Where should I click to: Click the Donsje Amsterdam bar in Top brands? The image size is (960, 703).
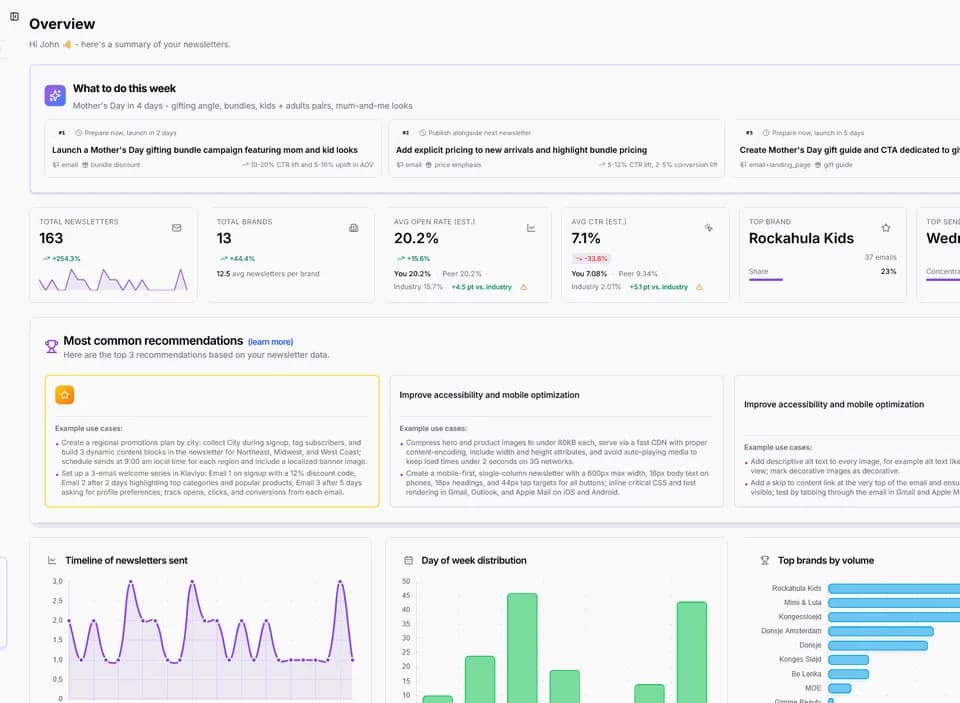click(x=880, y=631)
